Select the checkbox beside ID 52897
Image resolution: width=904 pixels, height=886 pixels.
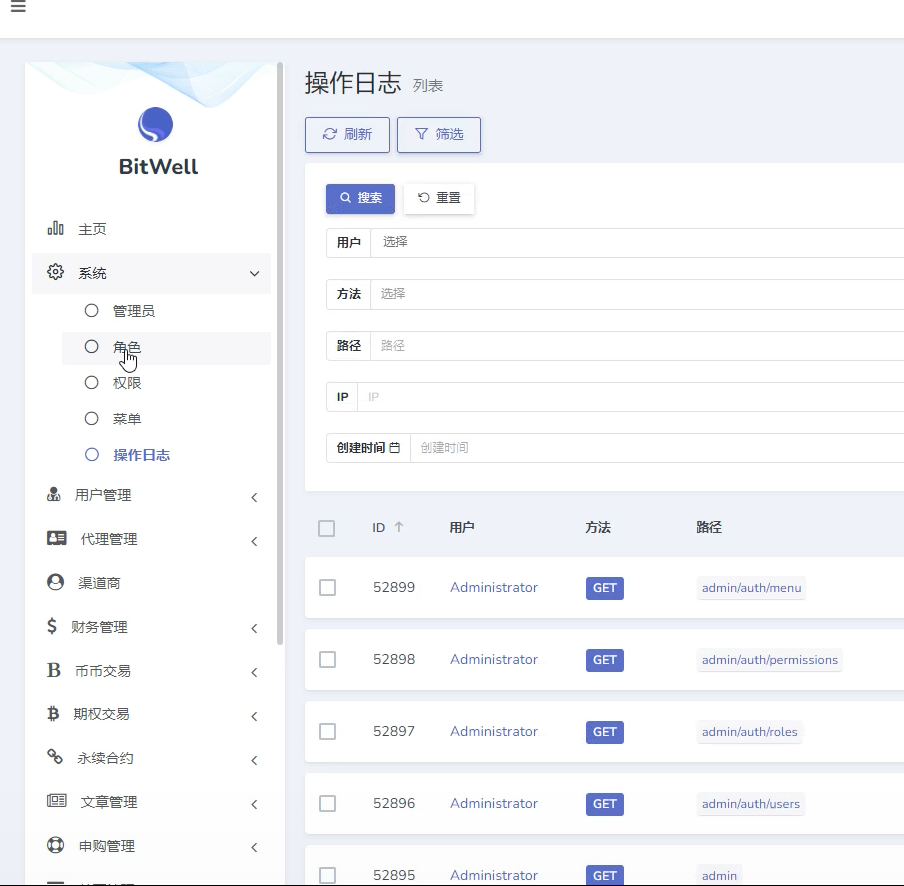pos(327,732)
